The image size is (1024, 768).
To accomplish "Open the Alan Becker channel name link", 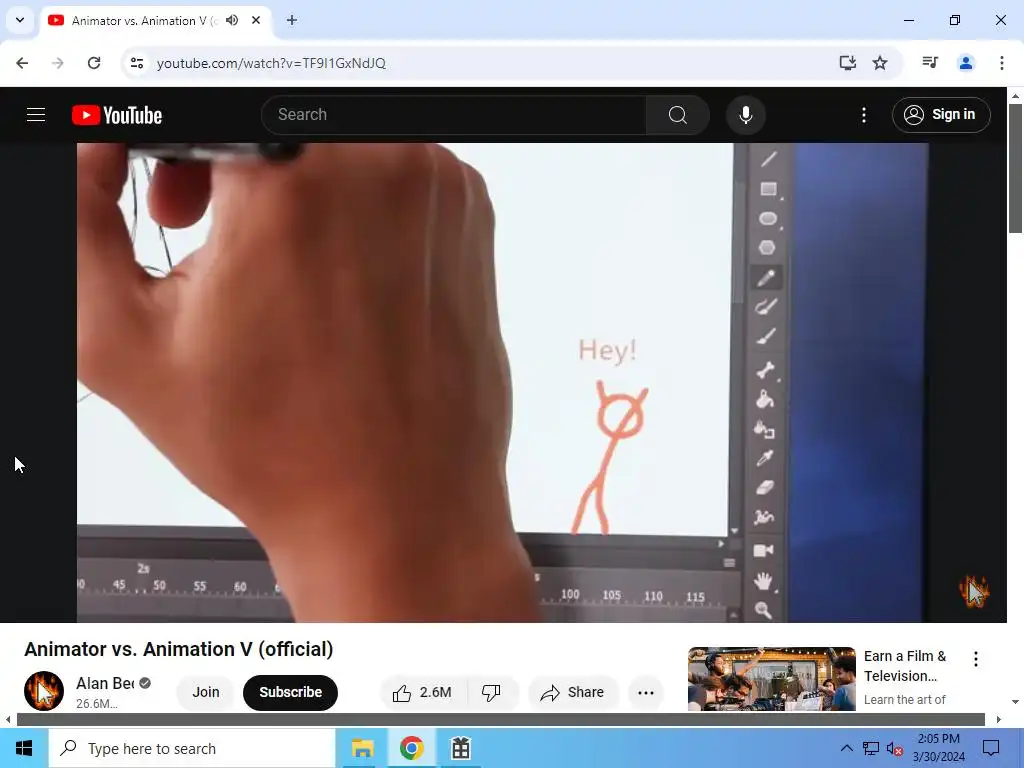I will 104,683.
